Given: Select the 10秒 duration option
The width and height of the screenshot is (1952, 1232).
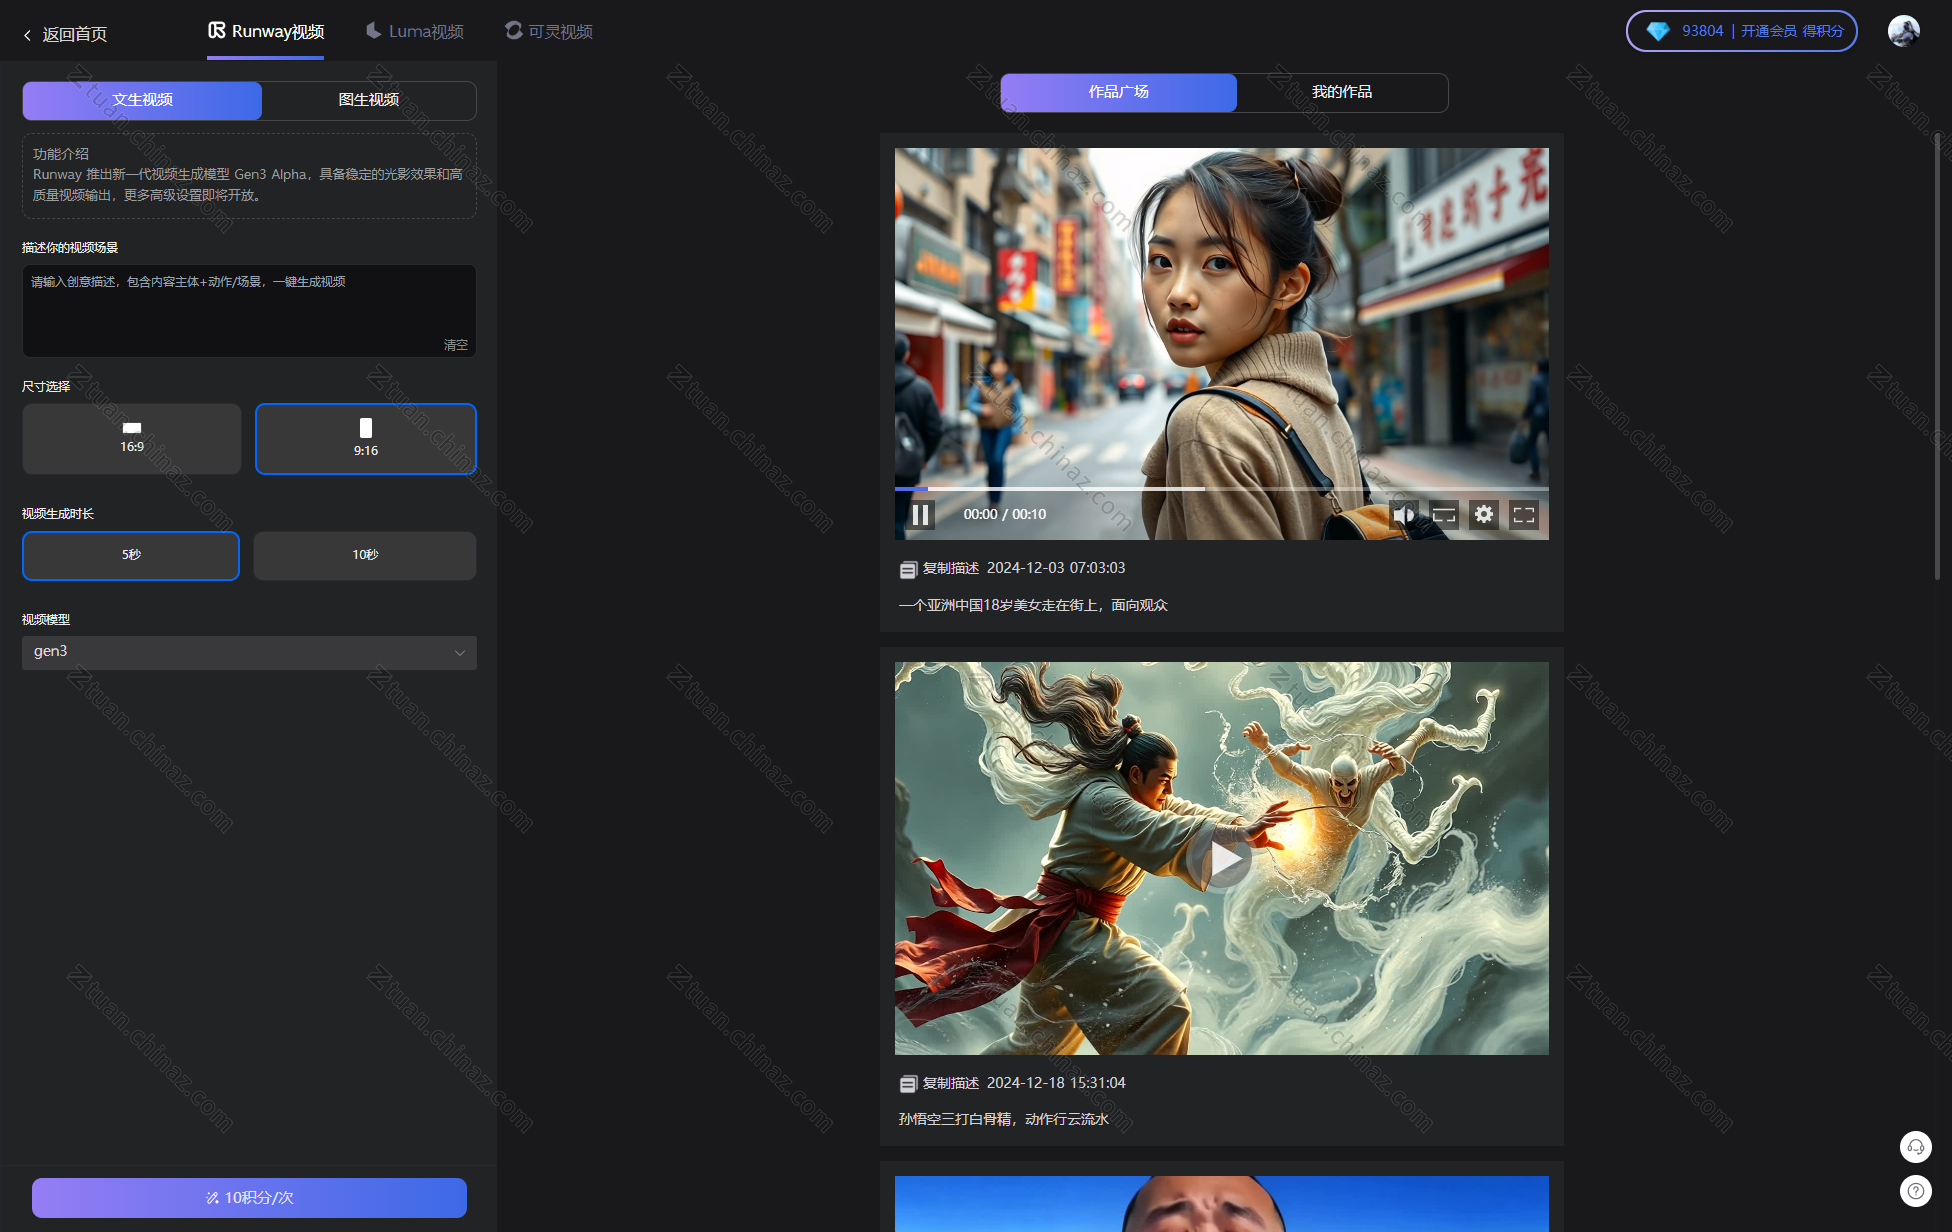Looking at the screenshot, I should [x=365, y=555].
